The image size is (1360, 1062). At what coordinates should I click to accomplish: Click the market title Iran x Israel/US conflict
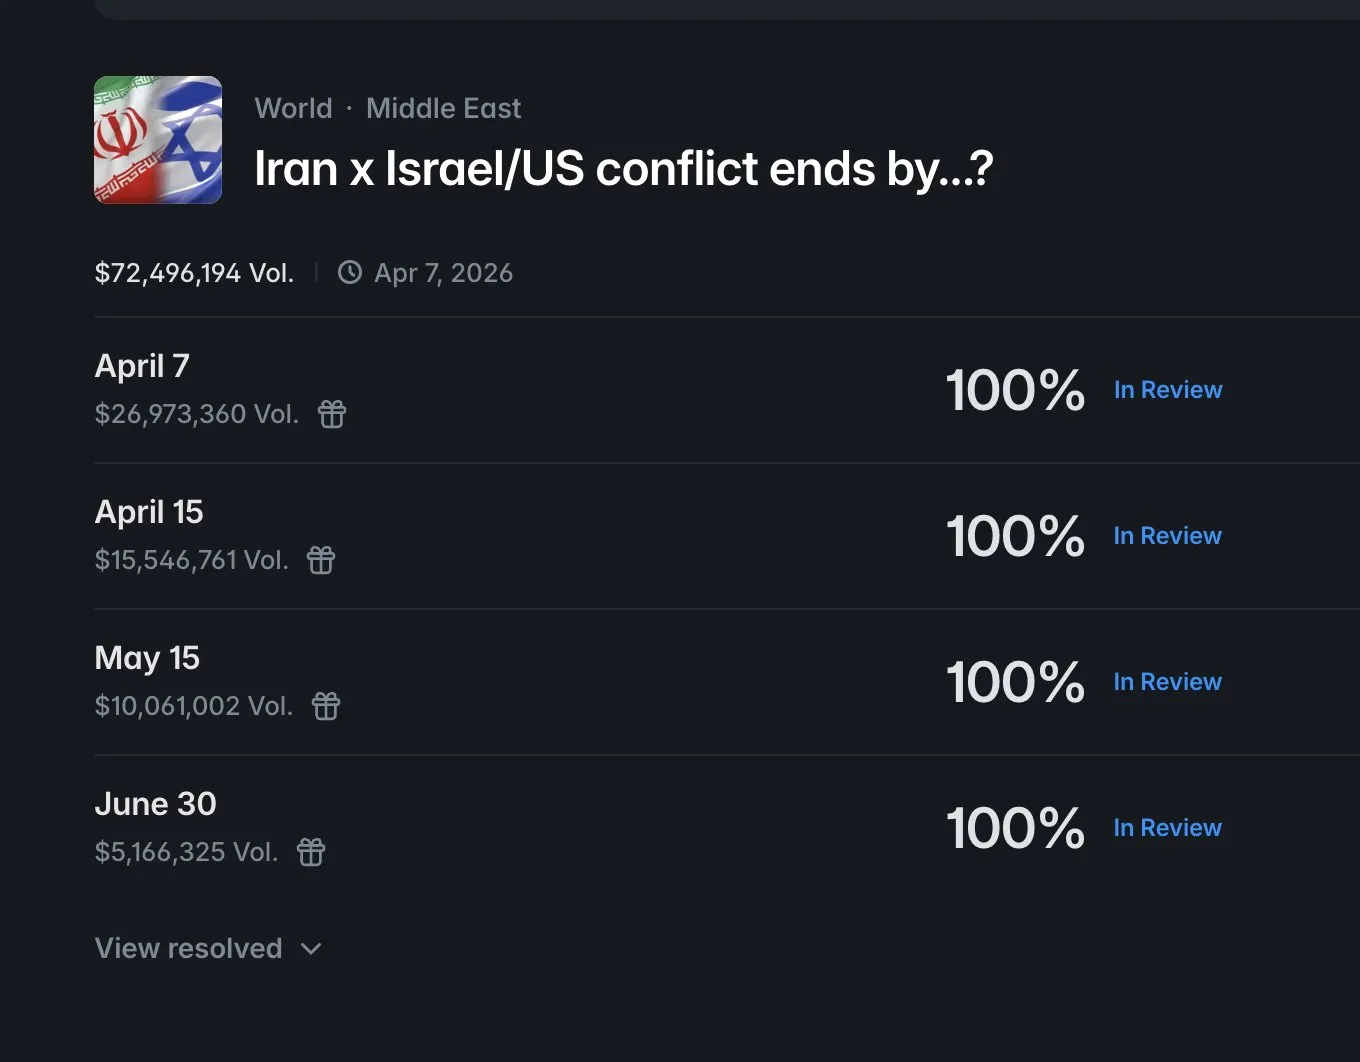[623, 169]
